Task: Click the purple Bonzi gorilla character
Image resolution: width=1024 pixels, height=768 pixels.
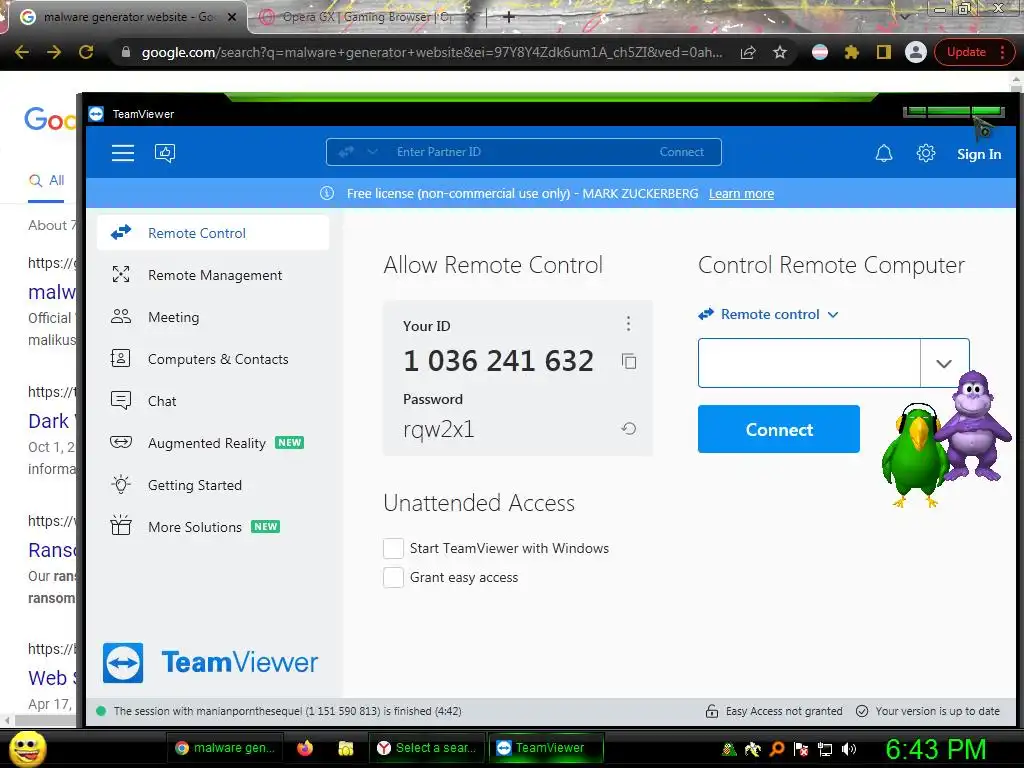Action: click(x=973, y=426)
